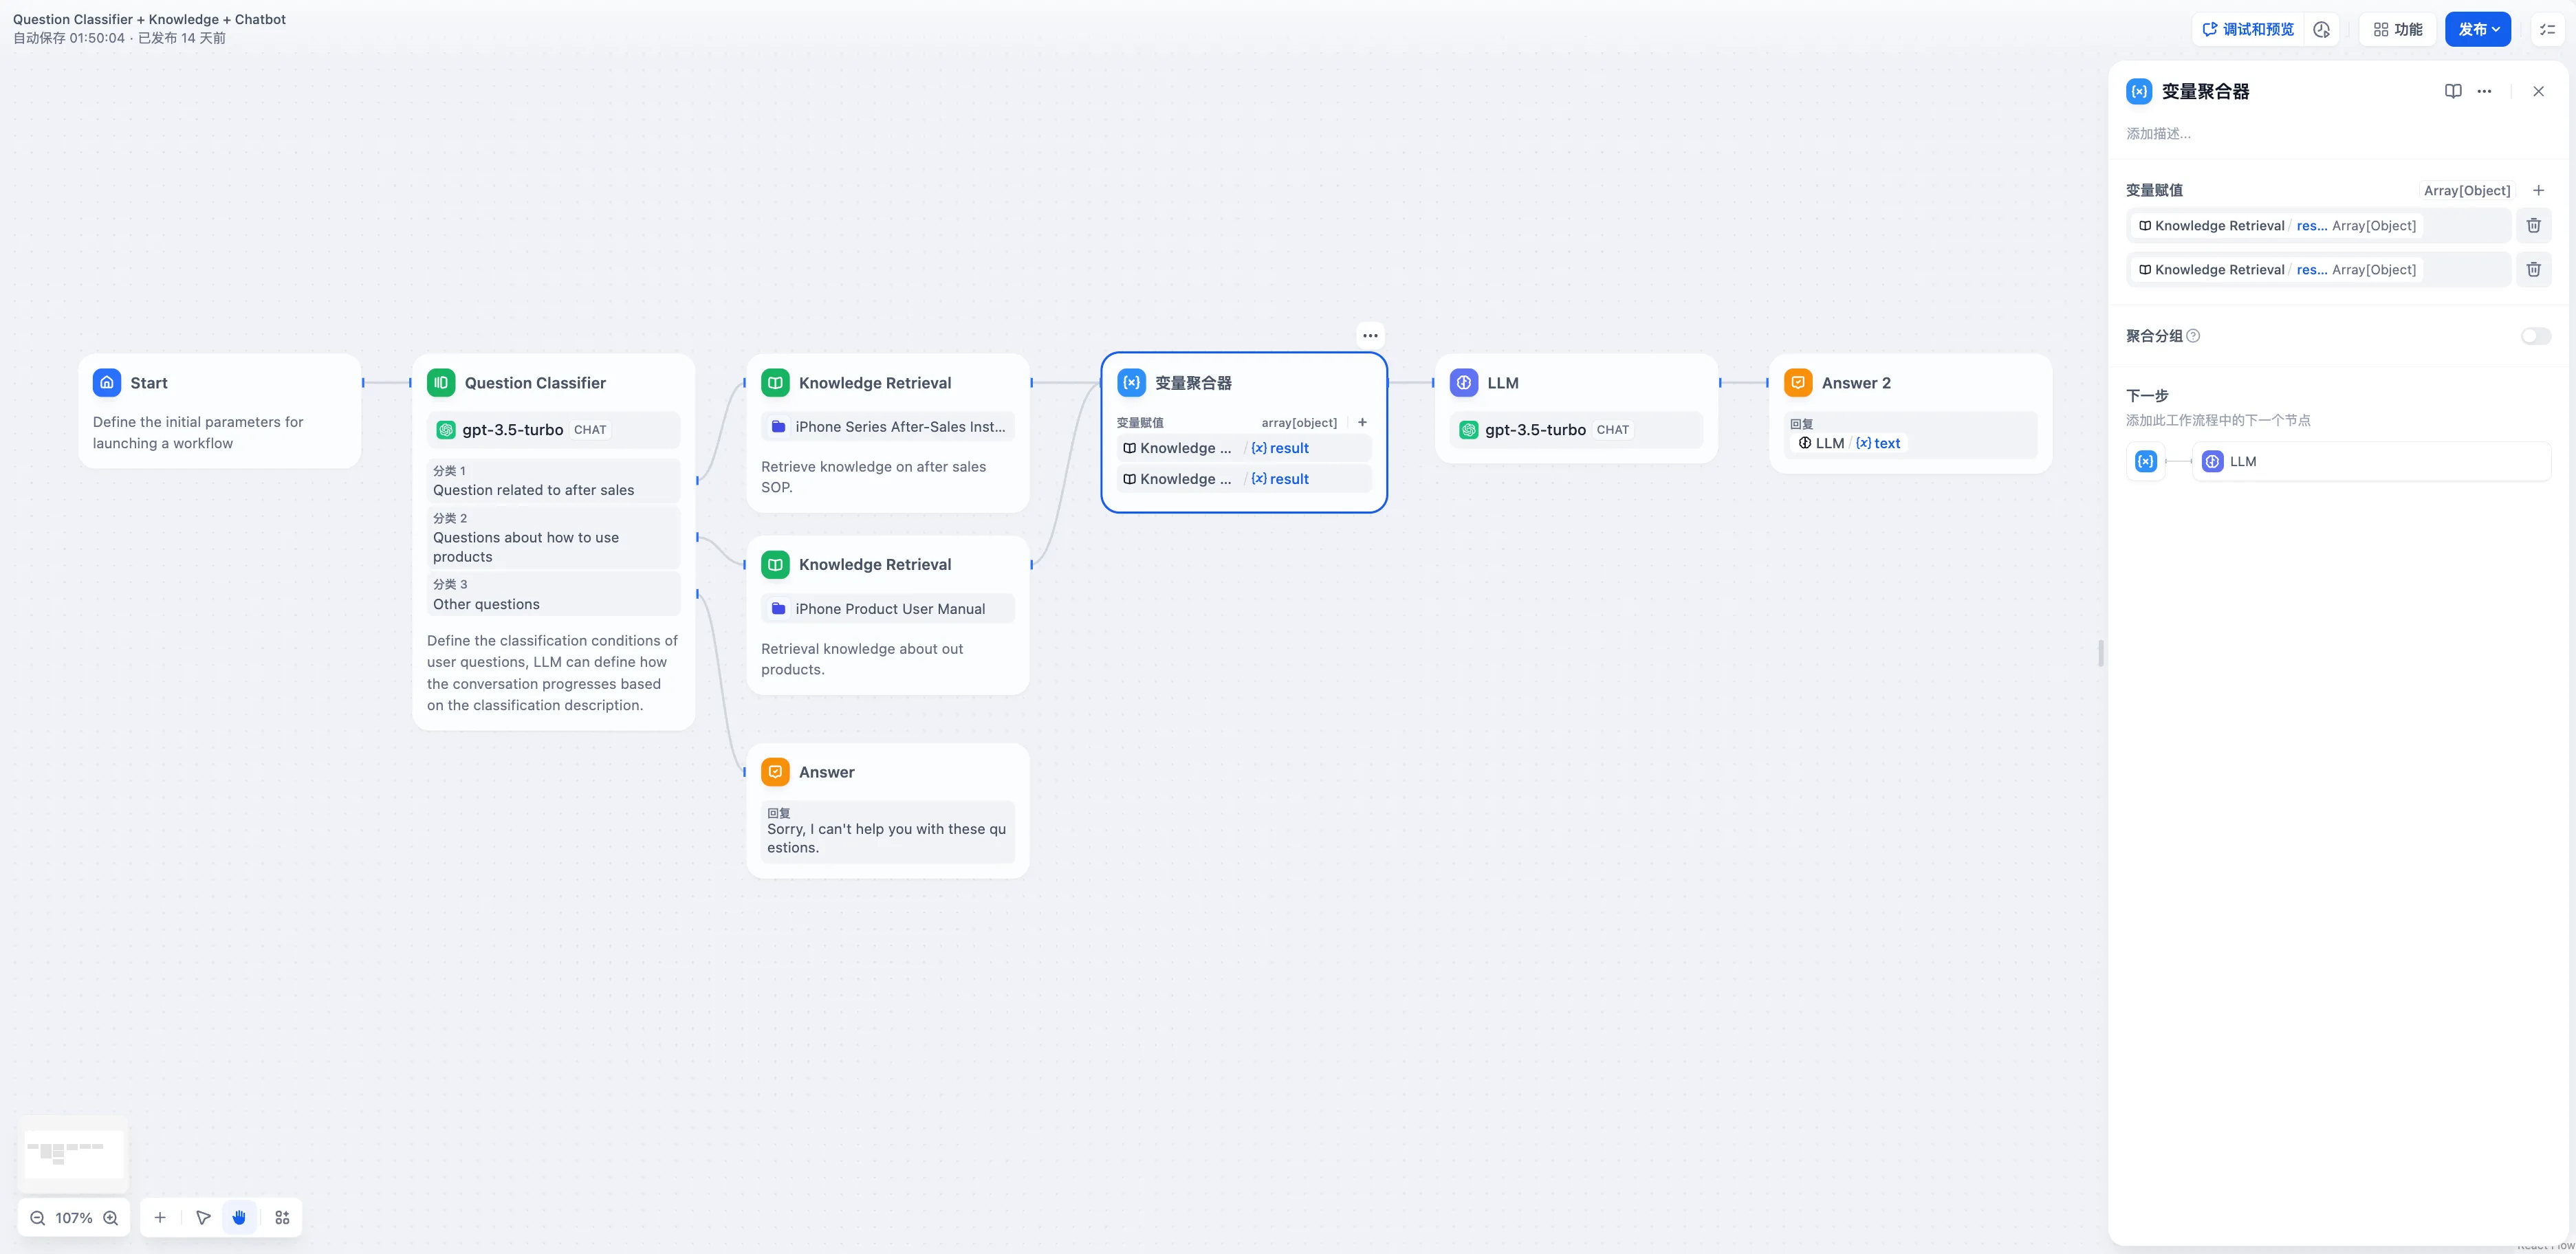The width and height of the screenshot is (2576, 1254).
Task: Select the pointer mode tool
Action: click(x=203, y=1217)
